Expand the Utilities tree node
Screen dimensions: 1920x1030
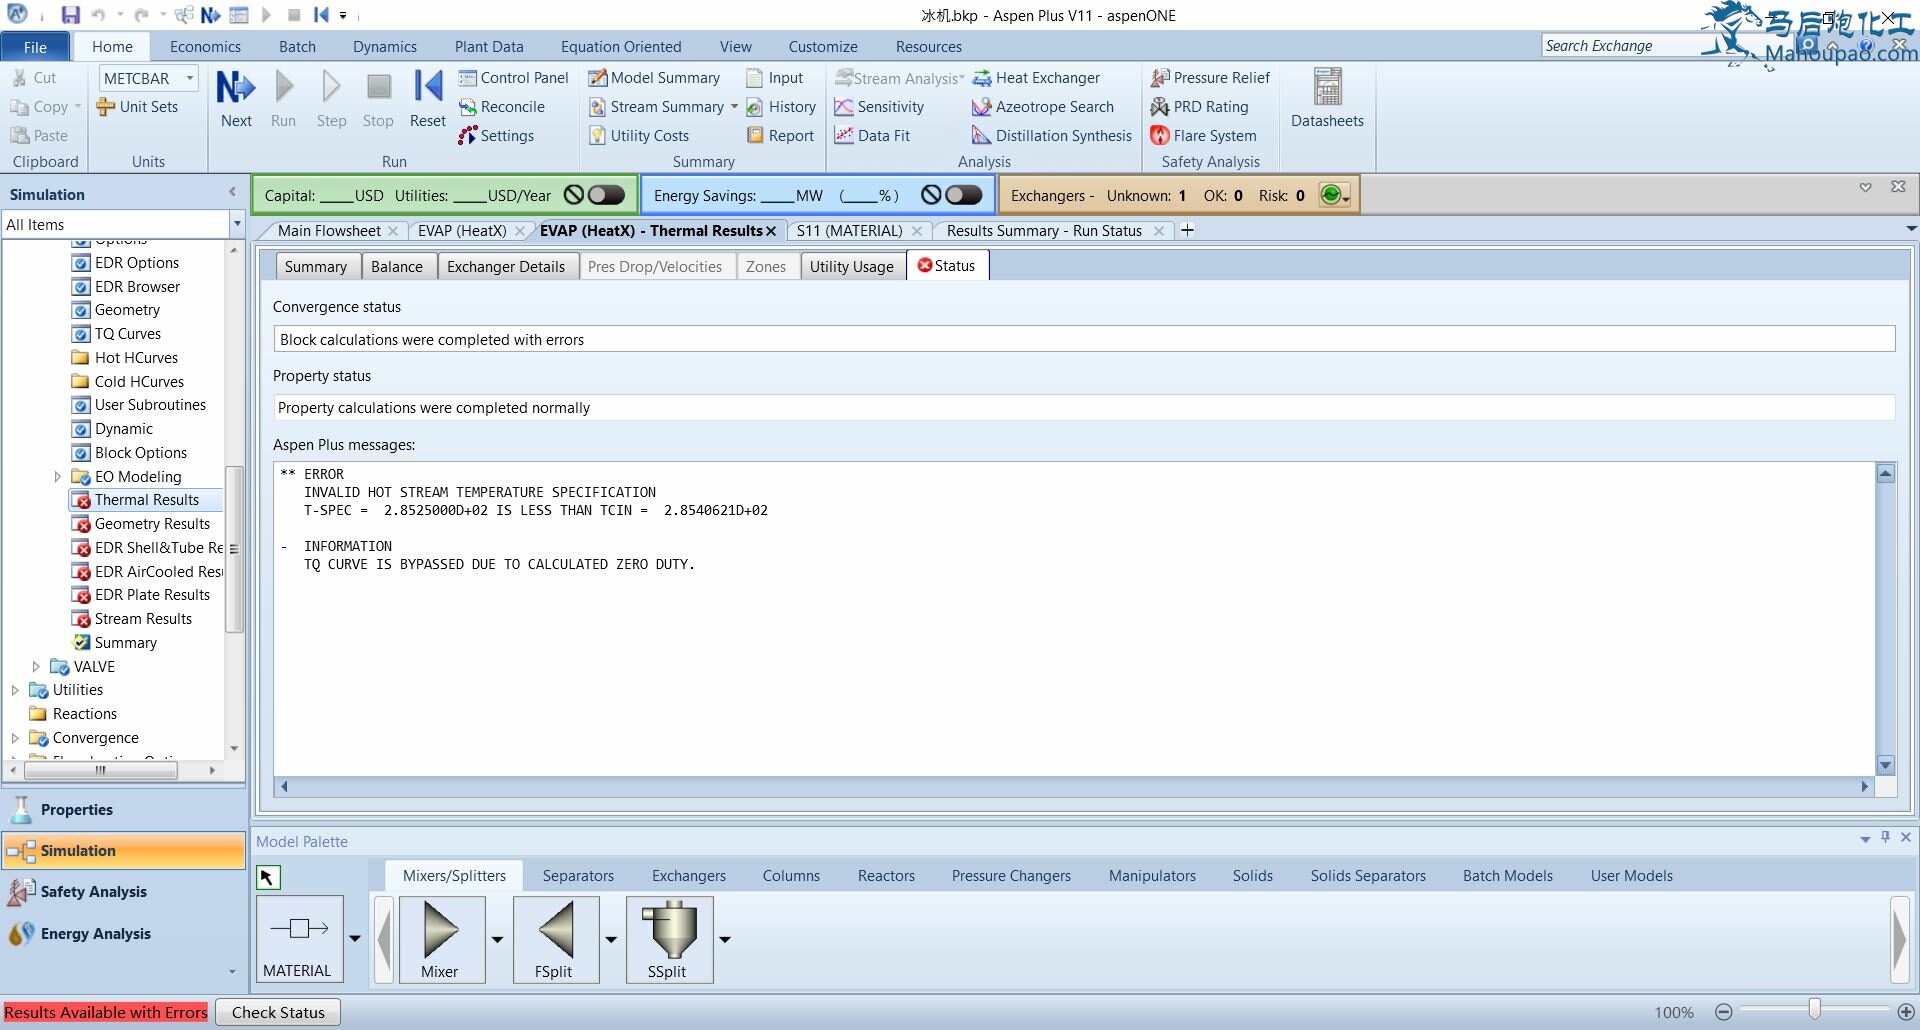15,690
